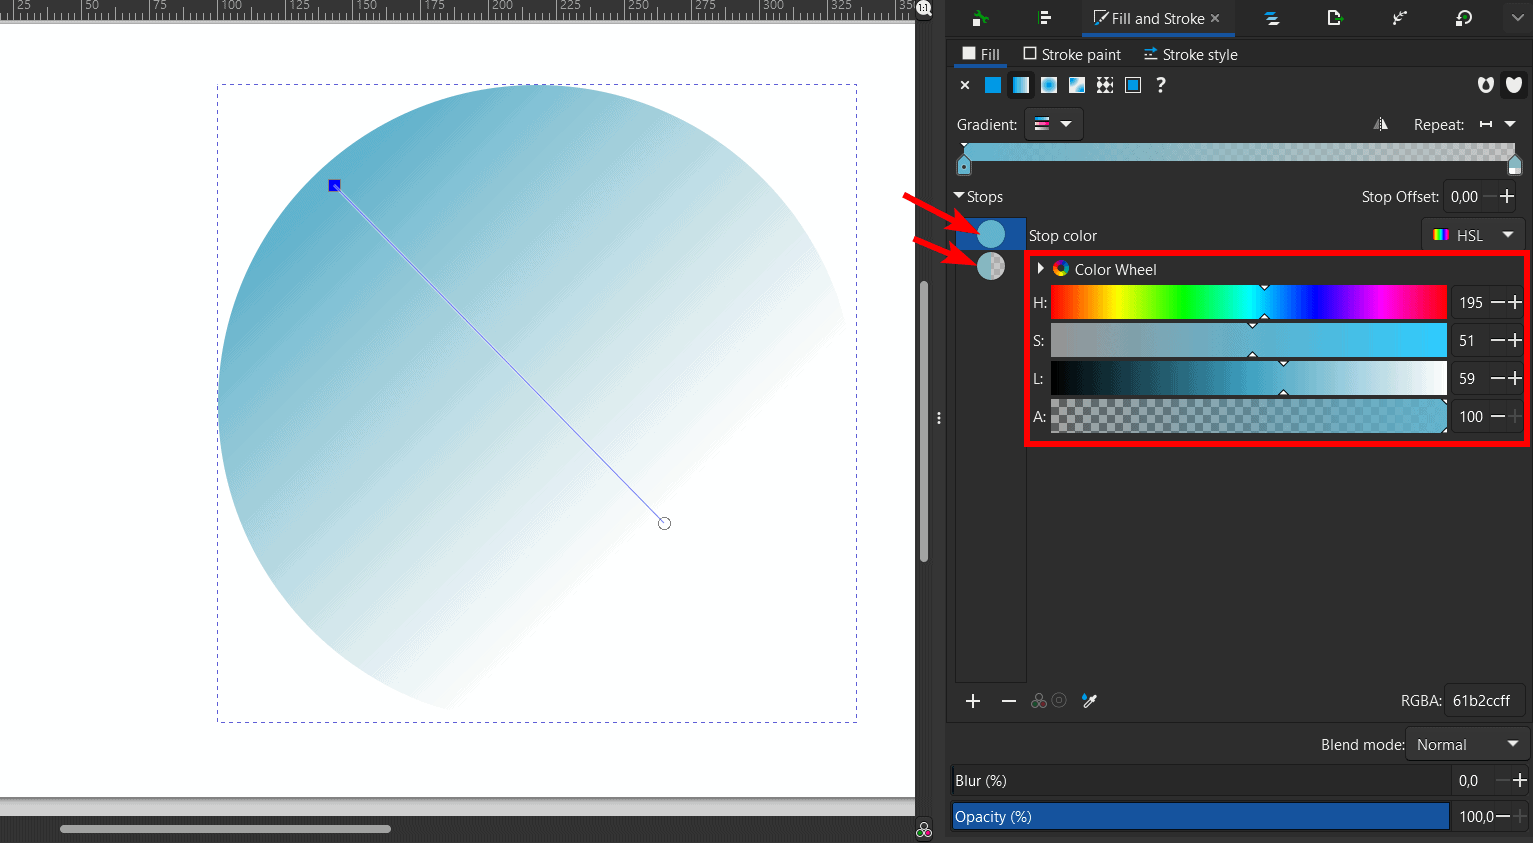Choose Mesh gradient fill
1533x843 pixels.
pos(1077,85)
